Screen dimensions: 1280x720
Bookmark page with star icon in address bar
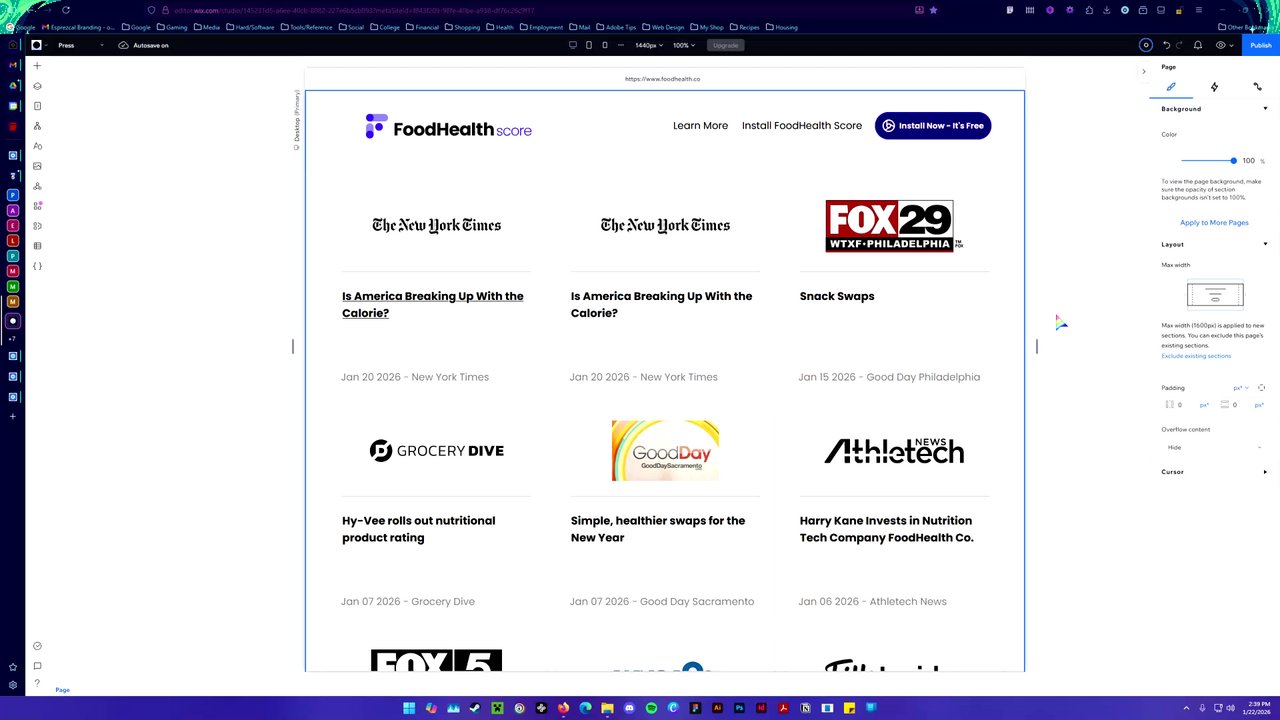[x=933, y=10]
